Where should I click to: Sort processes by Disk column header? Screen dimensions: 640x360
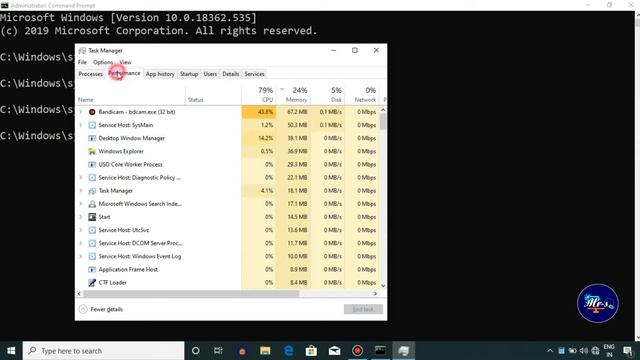(x=327, y=94)
